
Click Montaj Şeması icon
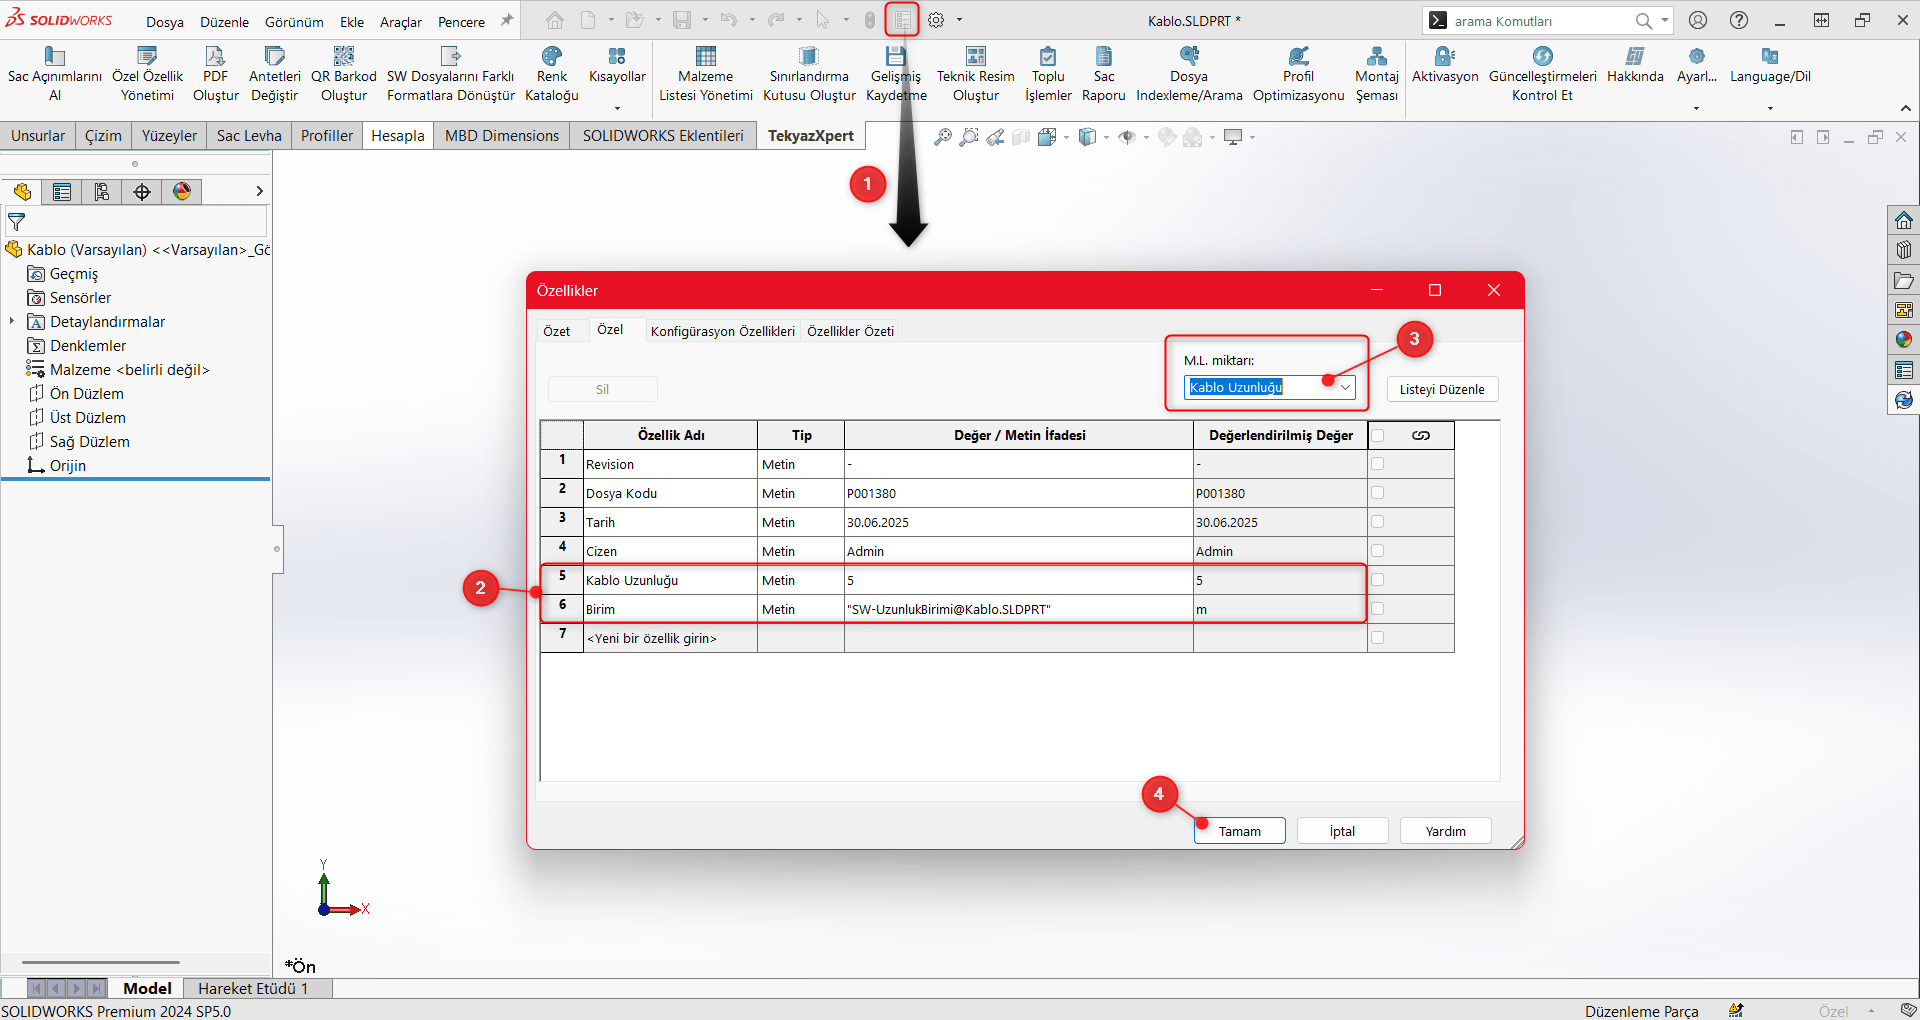coord(1377,74)
